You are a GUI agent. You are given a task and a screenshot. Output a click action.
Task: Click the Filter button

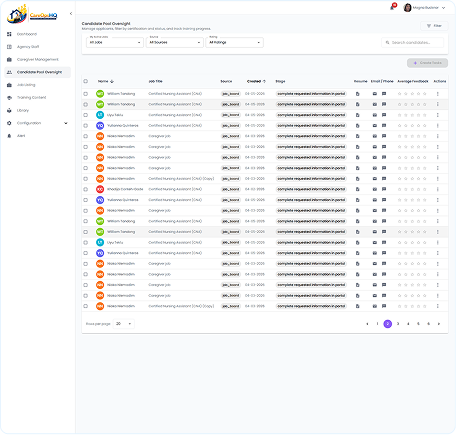point(434,26)
